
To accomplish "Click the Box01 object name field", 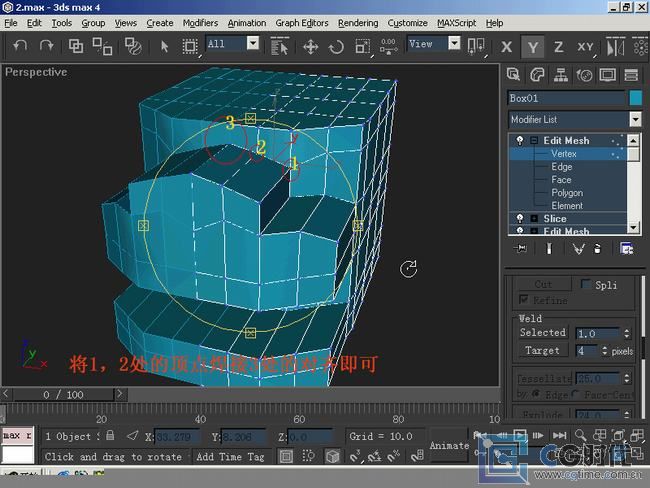I will click(x=566, y=98).
